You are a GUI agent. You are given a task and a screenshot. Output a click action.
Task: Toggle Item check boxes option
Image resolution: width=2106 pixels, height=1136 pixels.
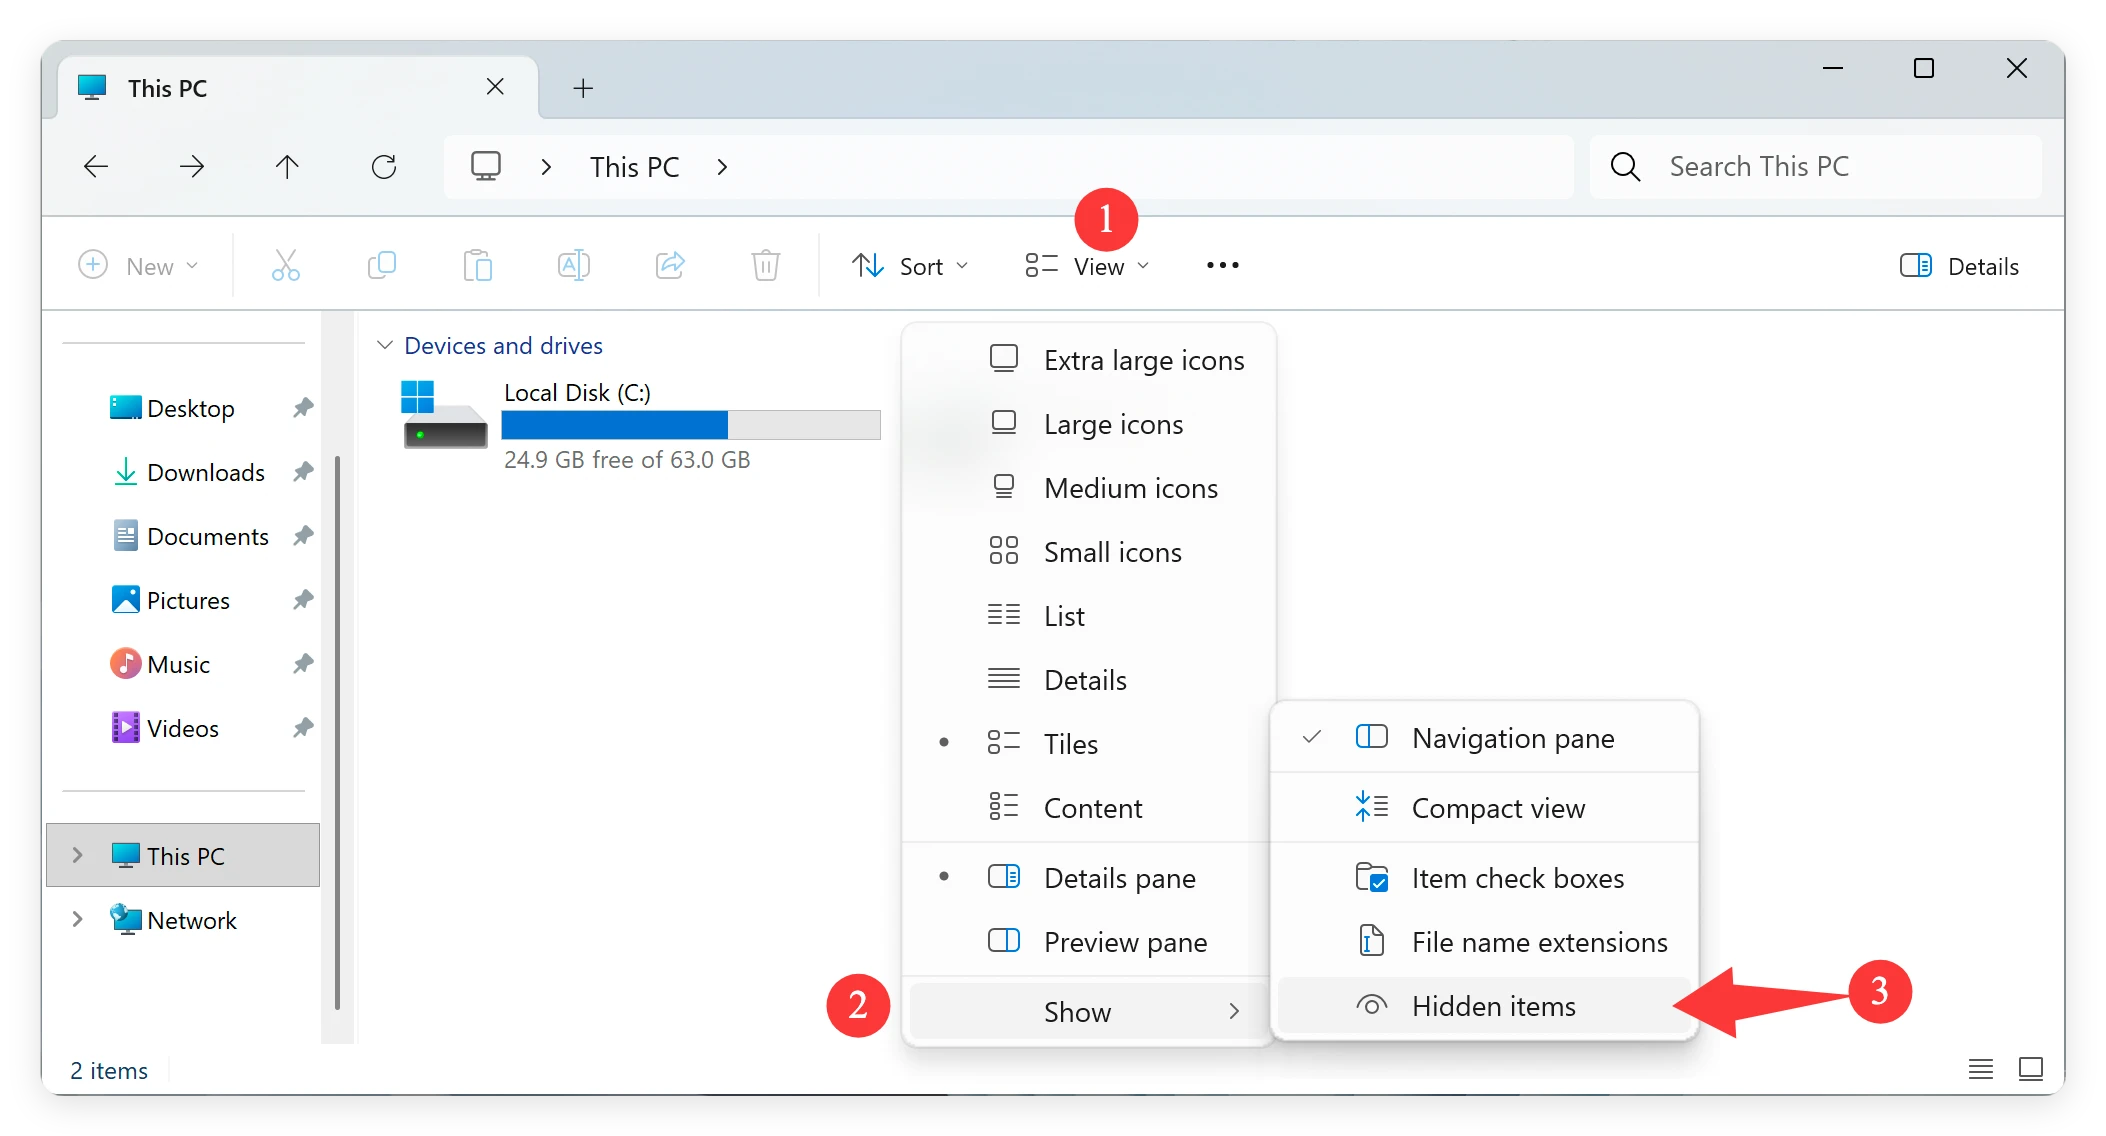pos(1484,878)
